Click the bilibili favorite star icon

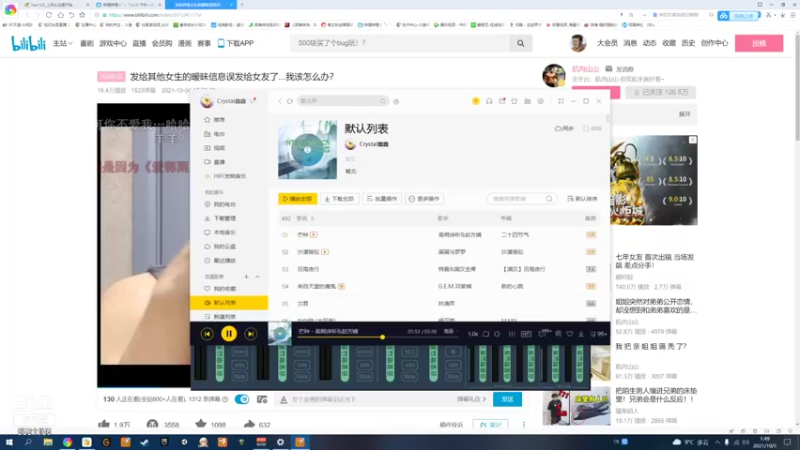[201, 424]
